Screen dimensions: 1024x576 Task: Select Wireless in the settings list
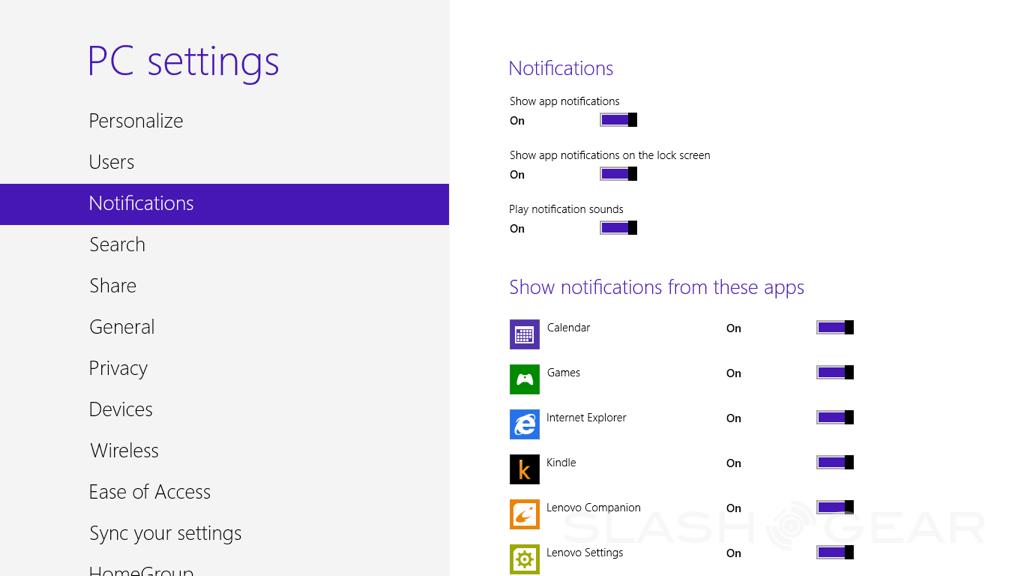[x=124, y=451]
